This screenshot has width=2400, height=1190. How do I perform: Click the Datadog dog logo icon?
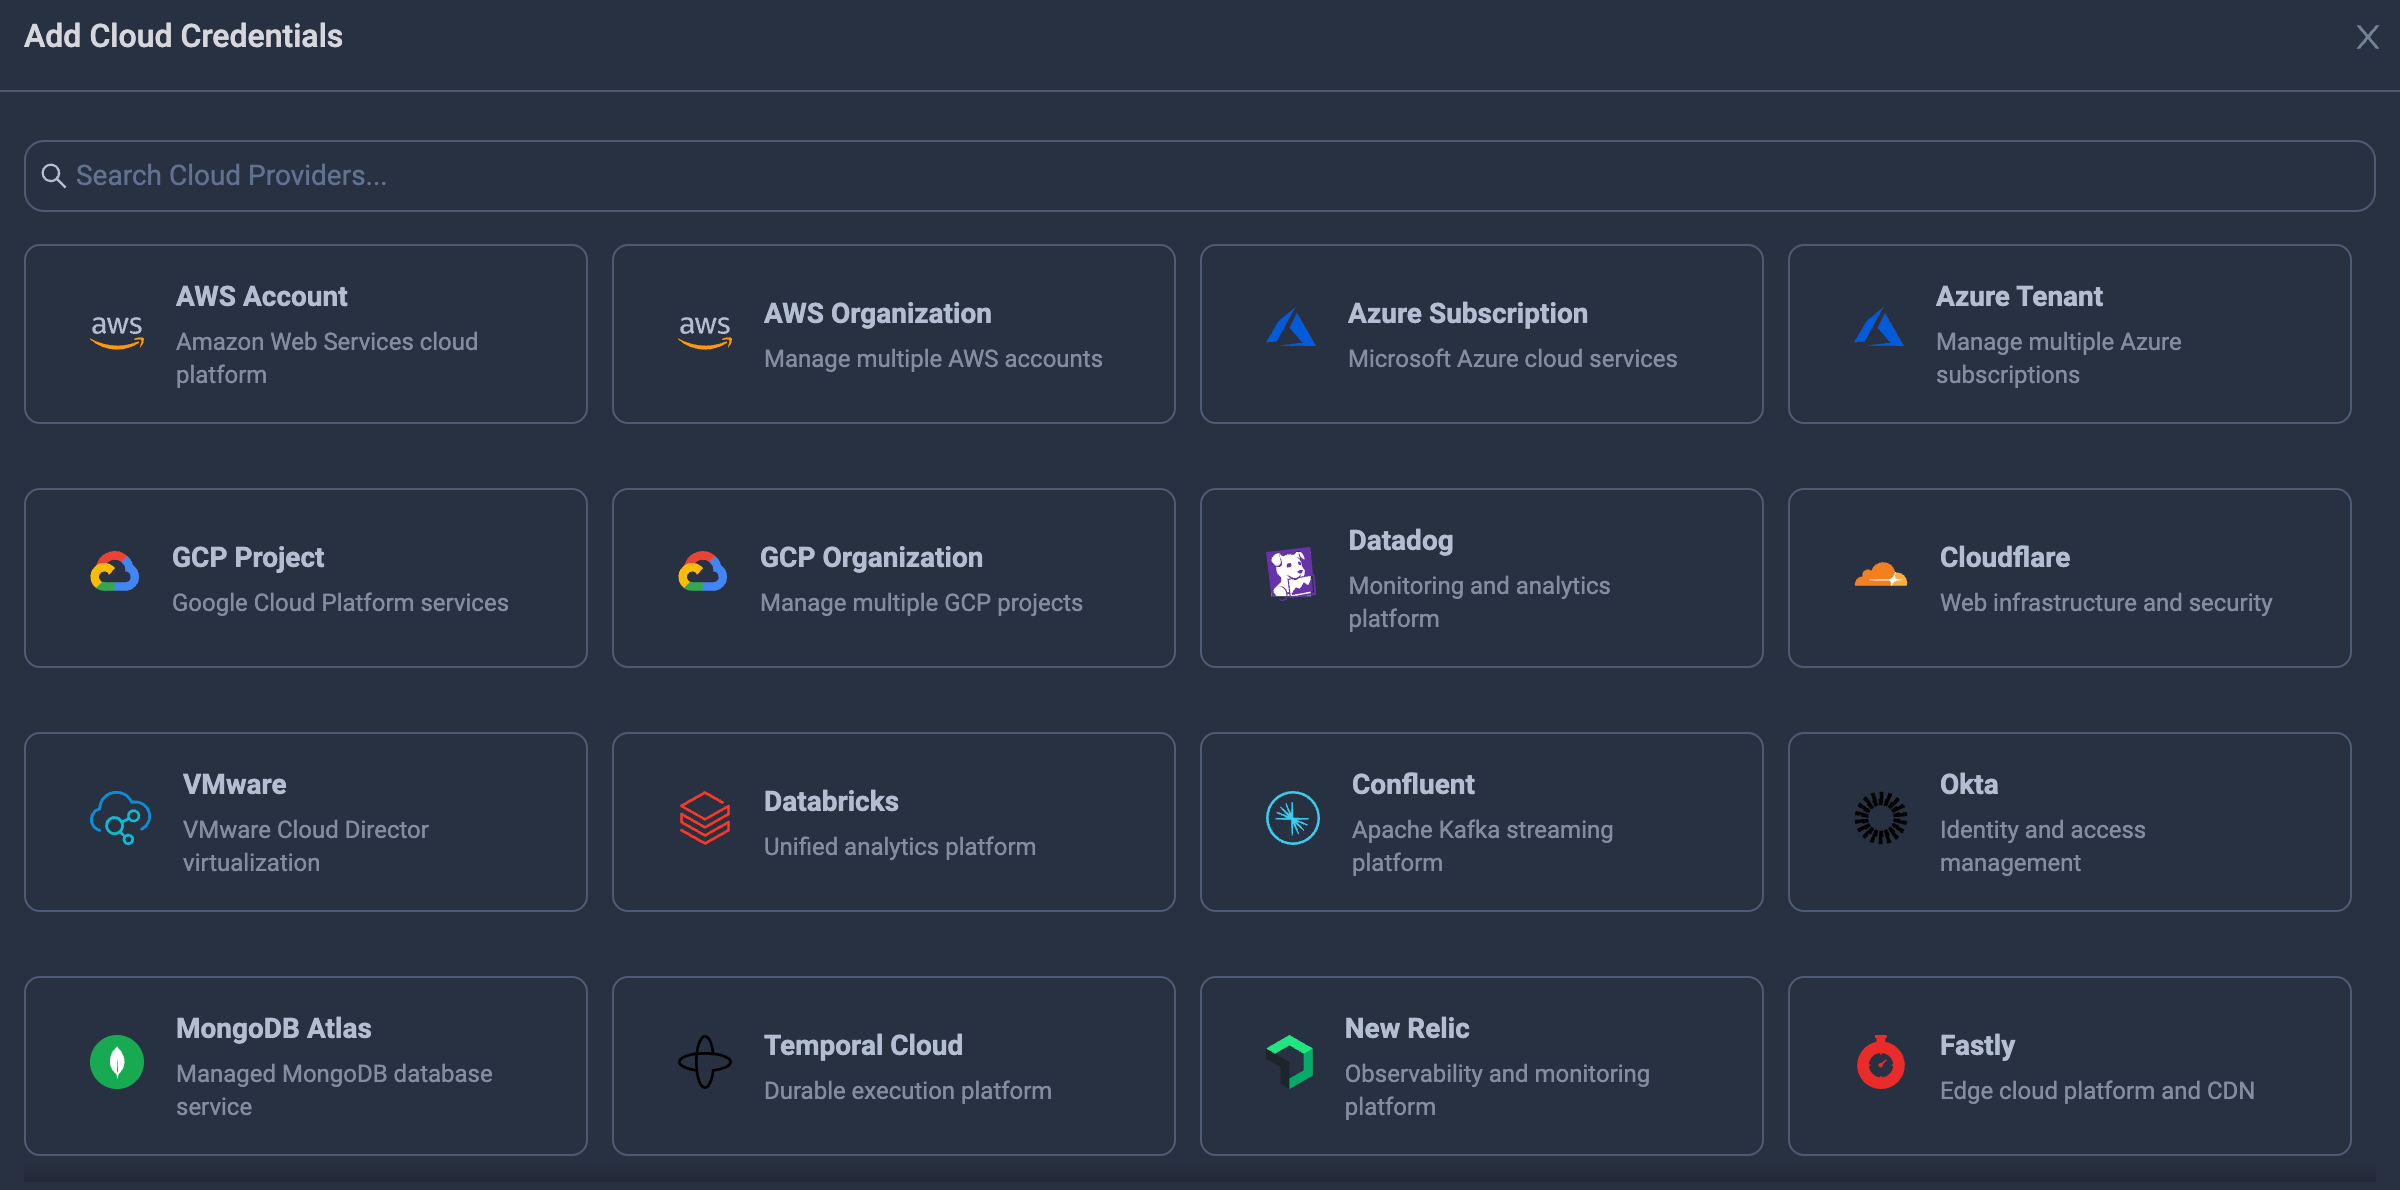click(1290, 573)
